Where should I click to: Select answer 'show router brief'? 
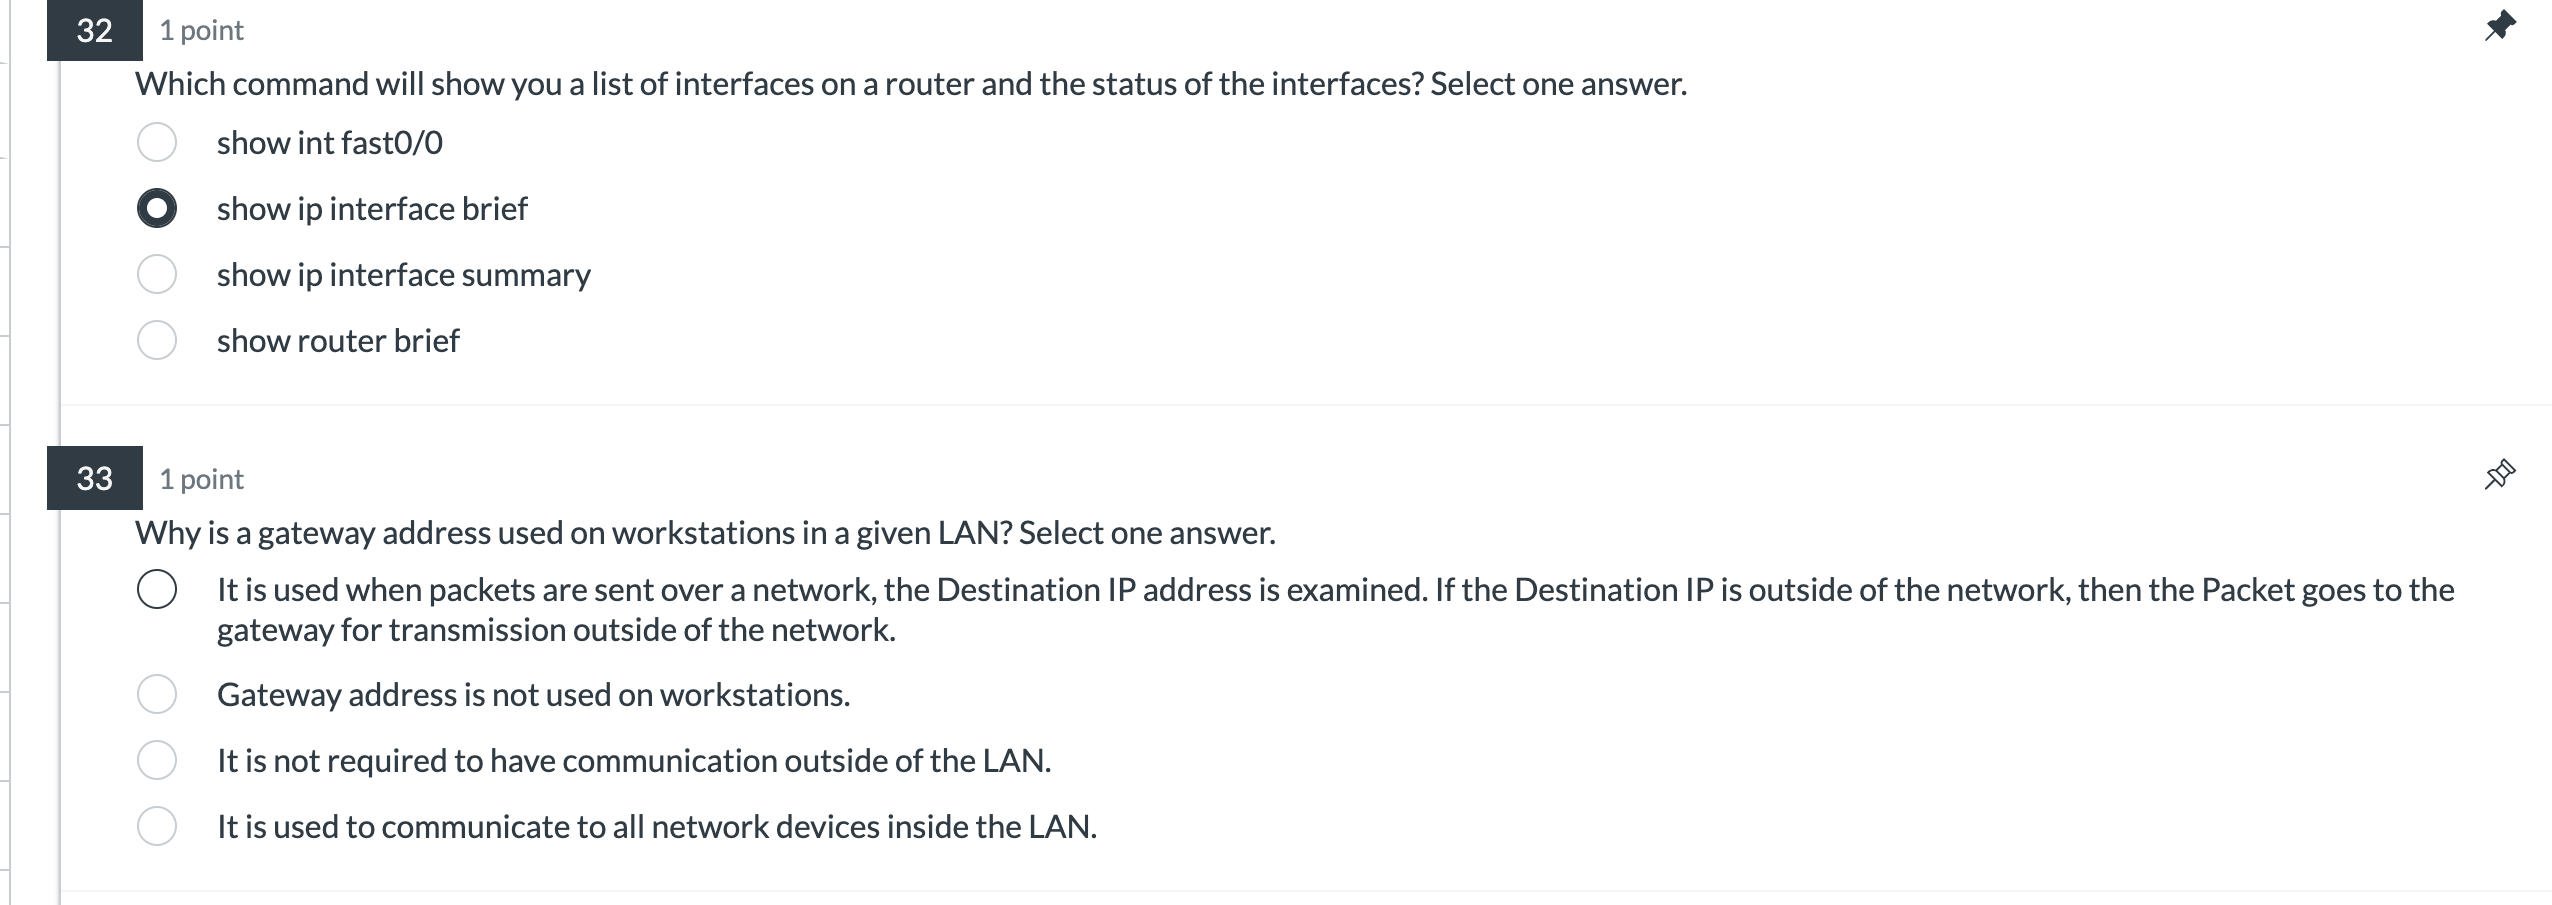(x=158, y=340)
